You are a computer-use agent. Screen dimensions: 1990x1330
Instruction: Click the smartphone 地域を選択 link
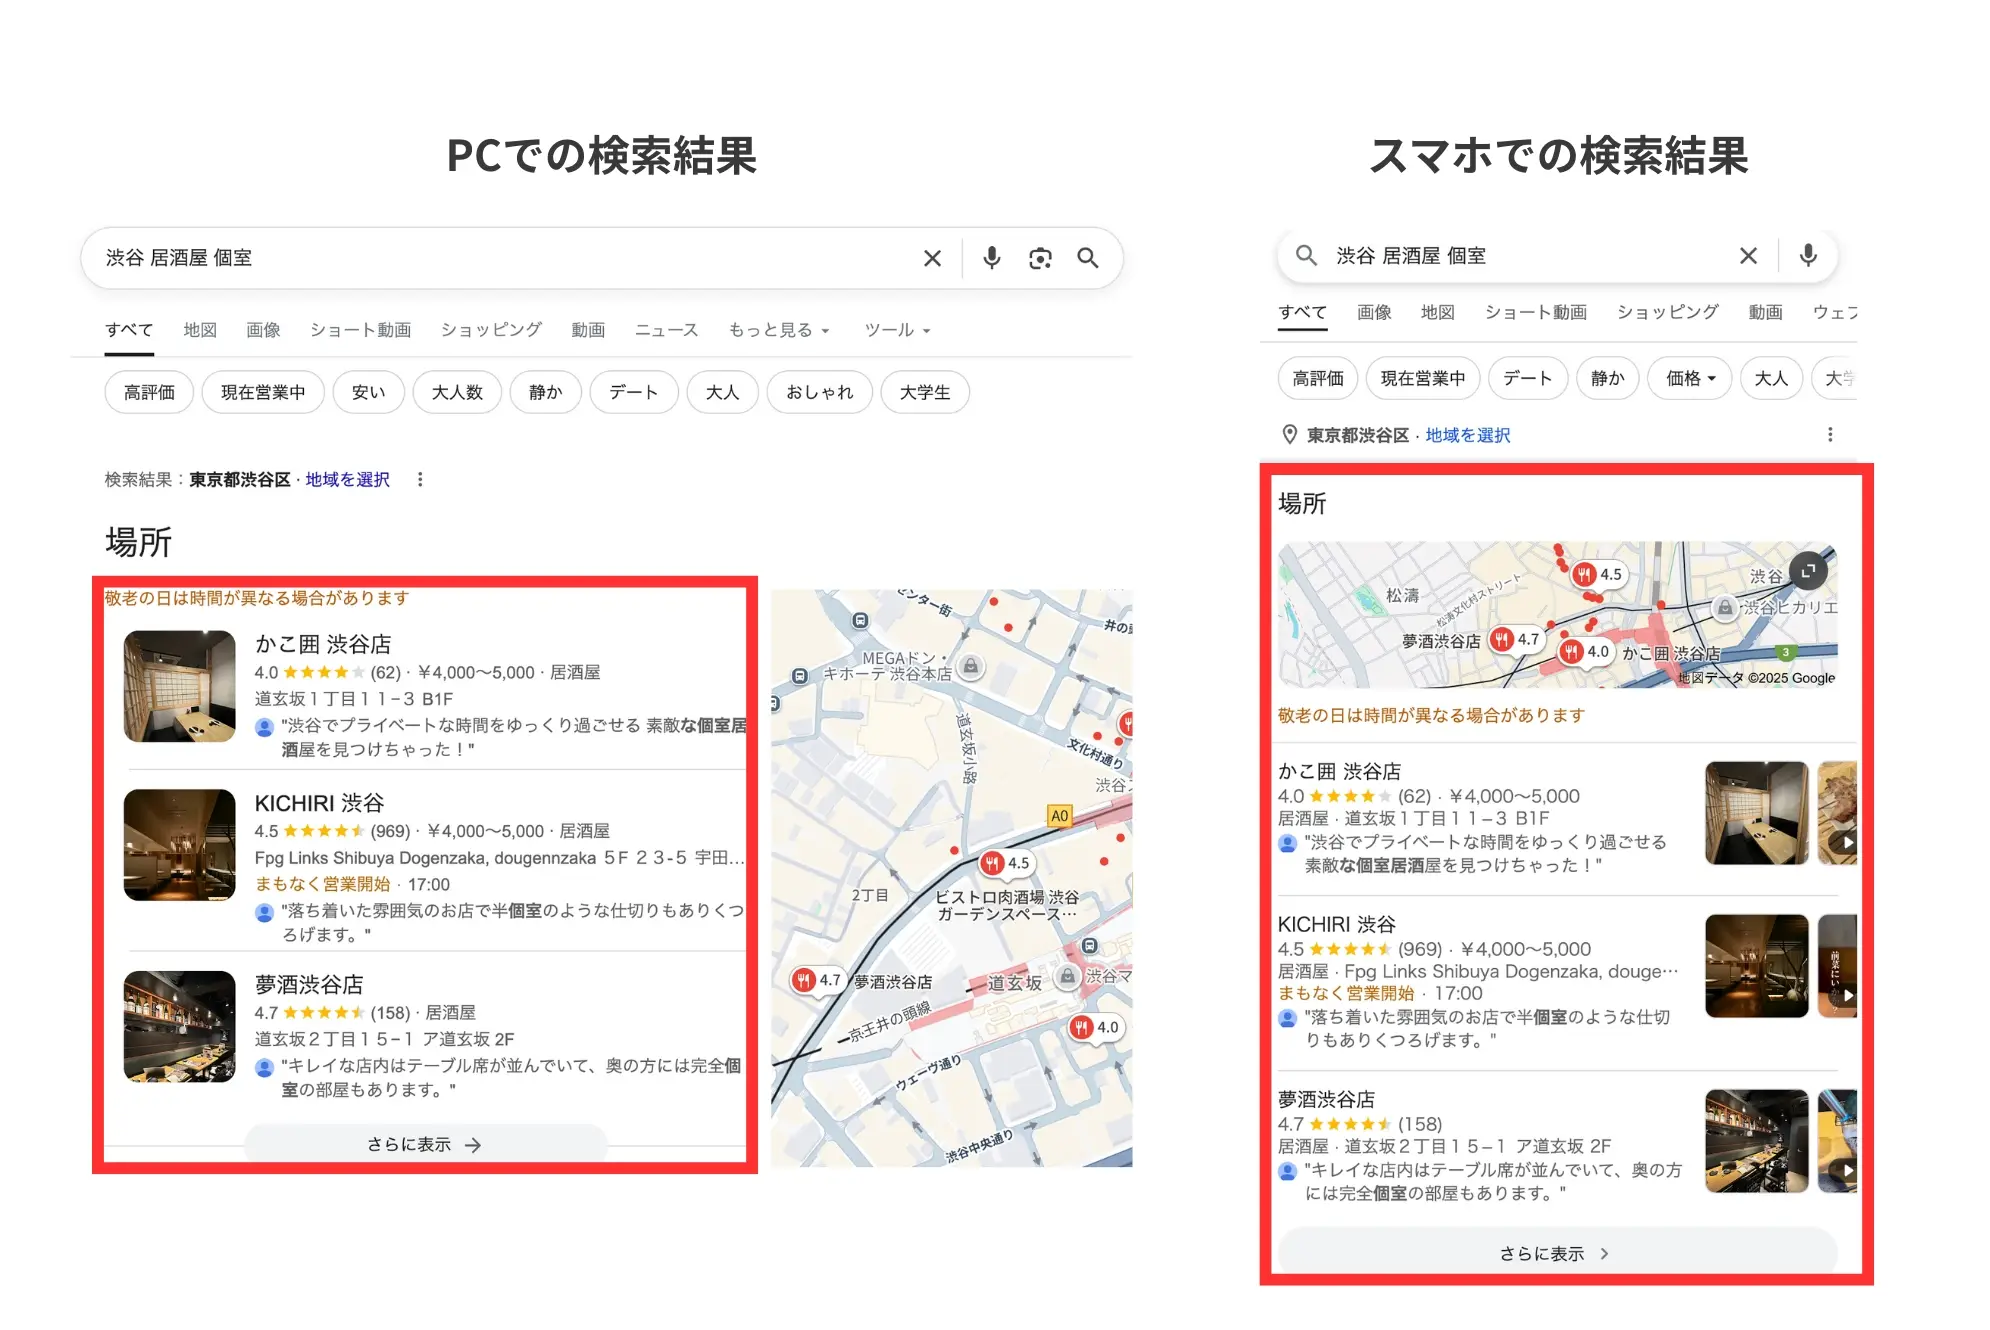1468,435
